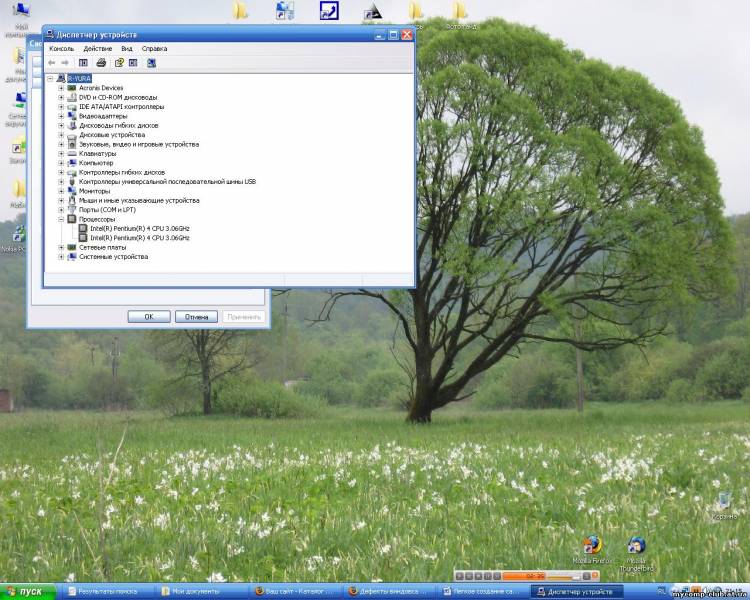
Task: Expand DVD и CD-ROM дисководы node
Action: 61,97
